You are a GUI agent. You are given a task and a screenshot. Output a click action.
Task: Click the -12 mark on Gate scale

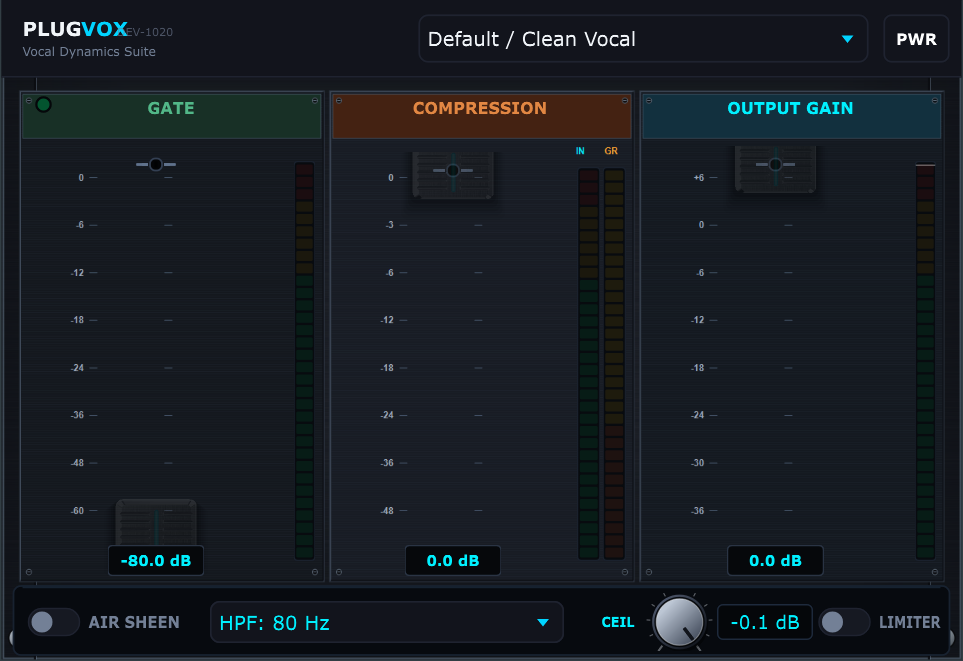pyautogui.click(x=77, y=273)
